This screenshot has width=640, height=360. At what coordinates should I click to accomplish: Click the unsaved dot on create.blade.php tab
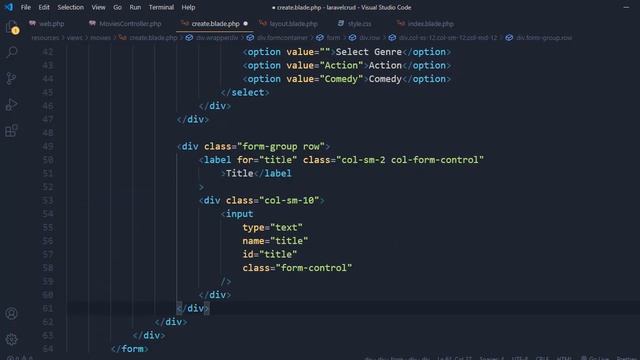pyautogui.click(x=245, y=24)
